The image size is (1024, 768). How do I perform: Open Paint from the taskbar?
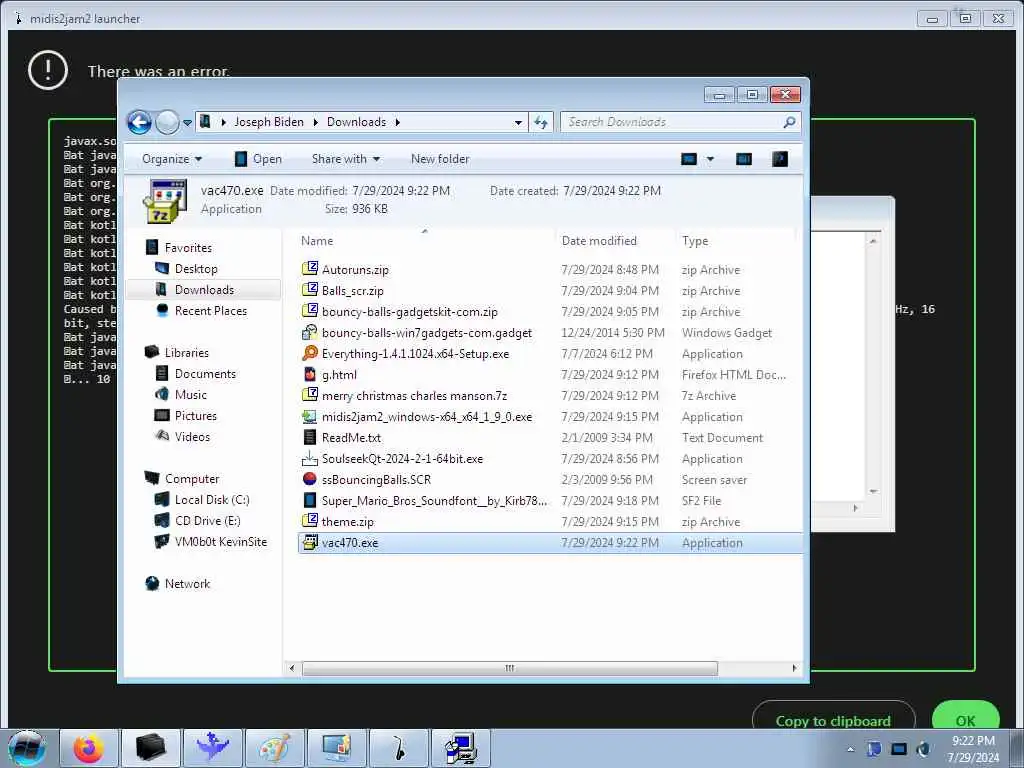pos(274,748)
